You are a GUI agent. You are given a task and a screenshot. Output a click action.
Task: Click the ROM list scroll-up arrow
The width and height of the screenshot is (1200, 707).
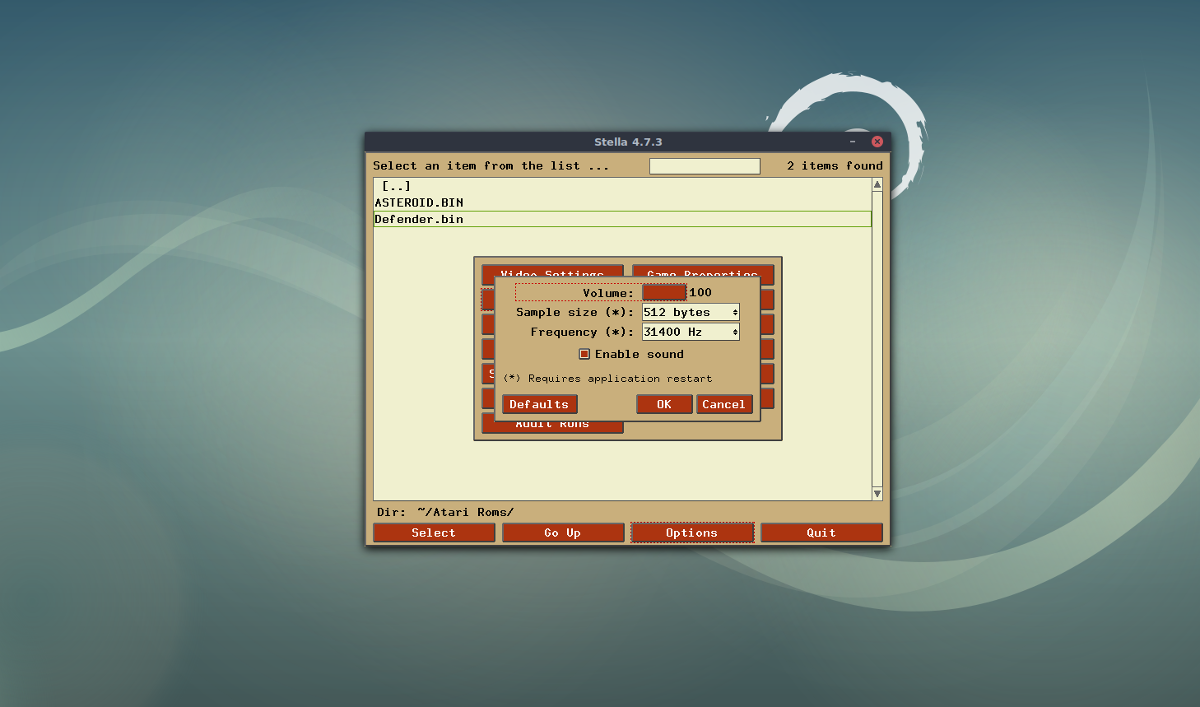[877, 185]
